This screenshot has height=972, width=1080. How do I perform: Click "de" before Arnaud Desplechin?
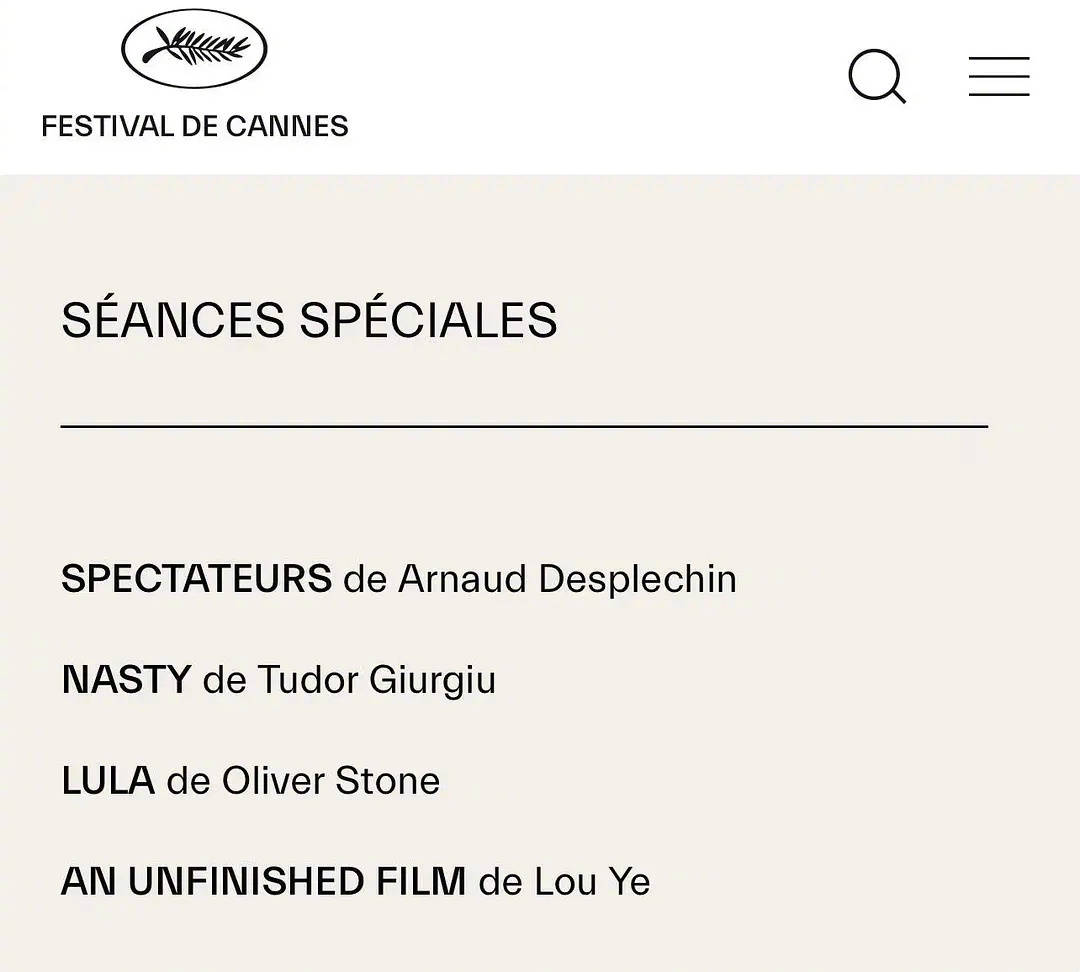365,579
